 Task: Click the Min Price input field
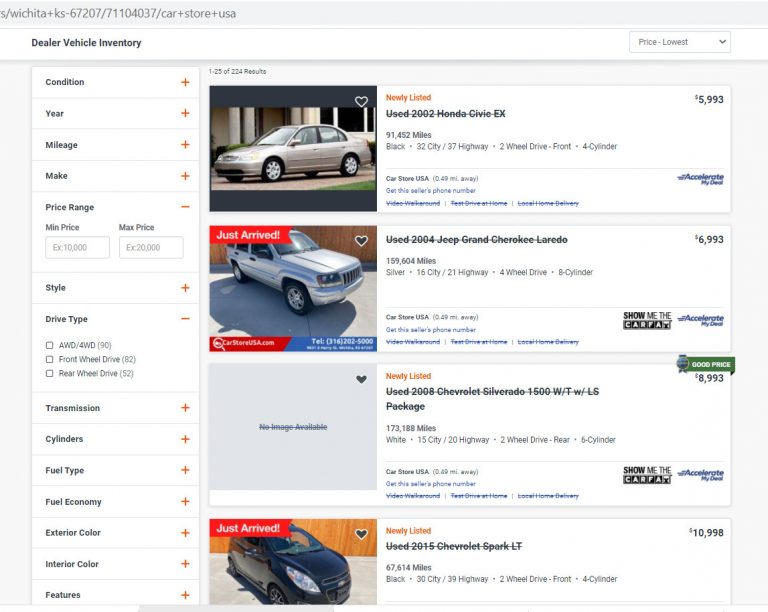[77, 248]
